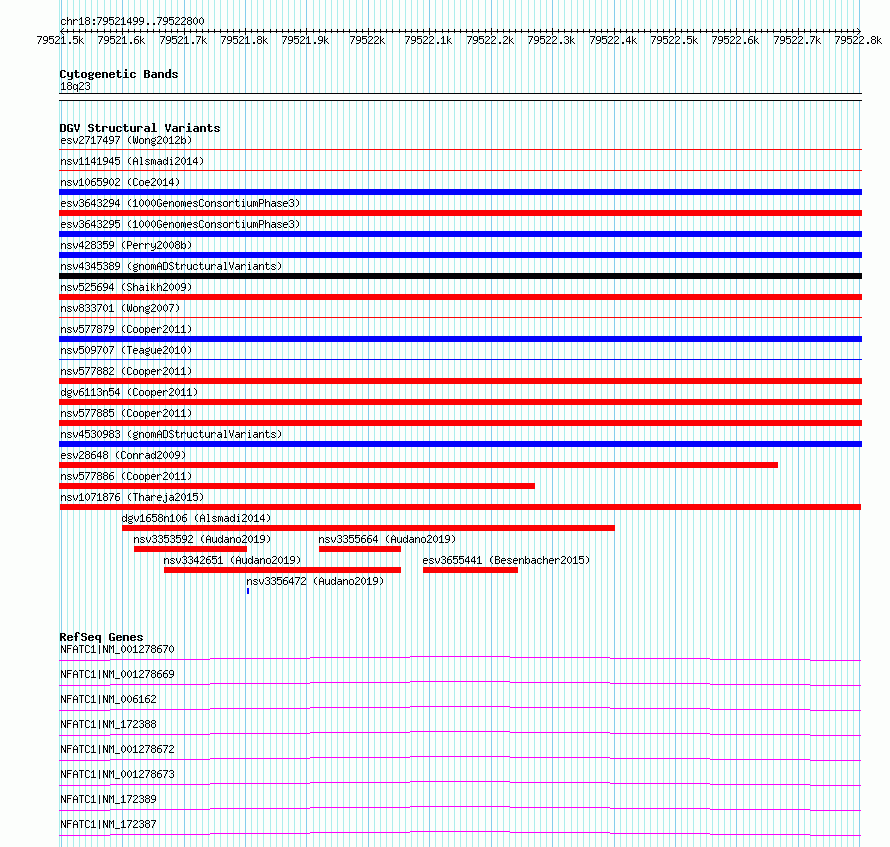Click the red bar under esv3655441
890x847 pixels.
pos(470,570)
